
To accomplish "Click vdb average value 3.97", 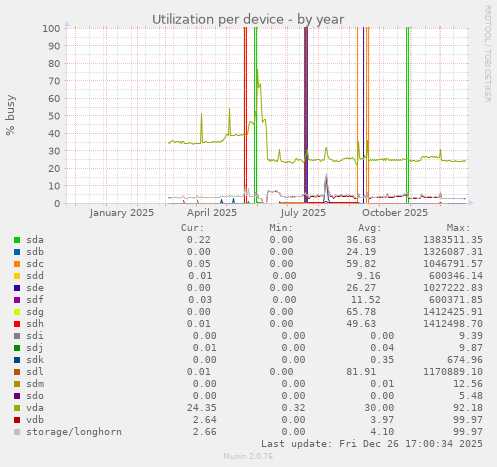I will [x=382, y=420].
